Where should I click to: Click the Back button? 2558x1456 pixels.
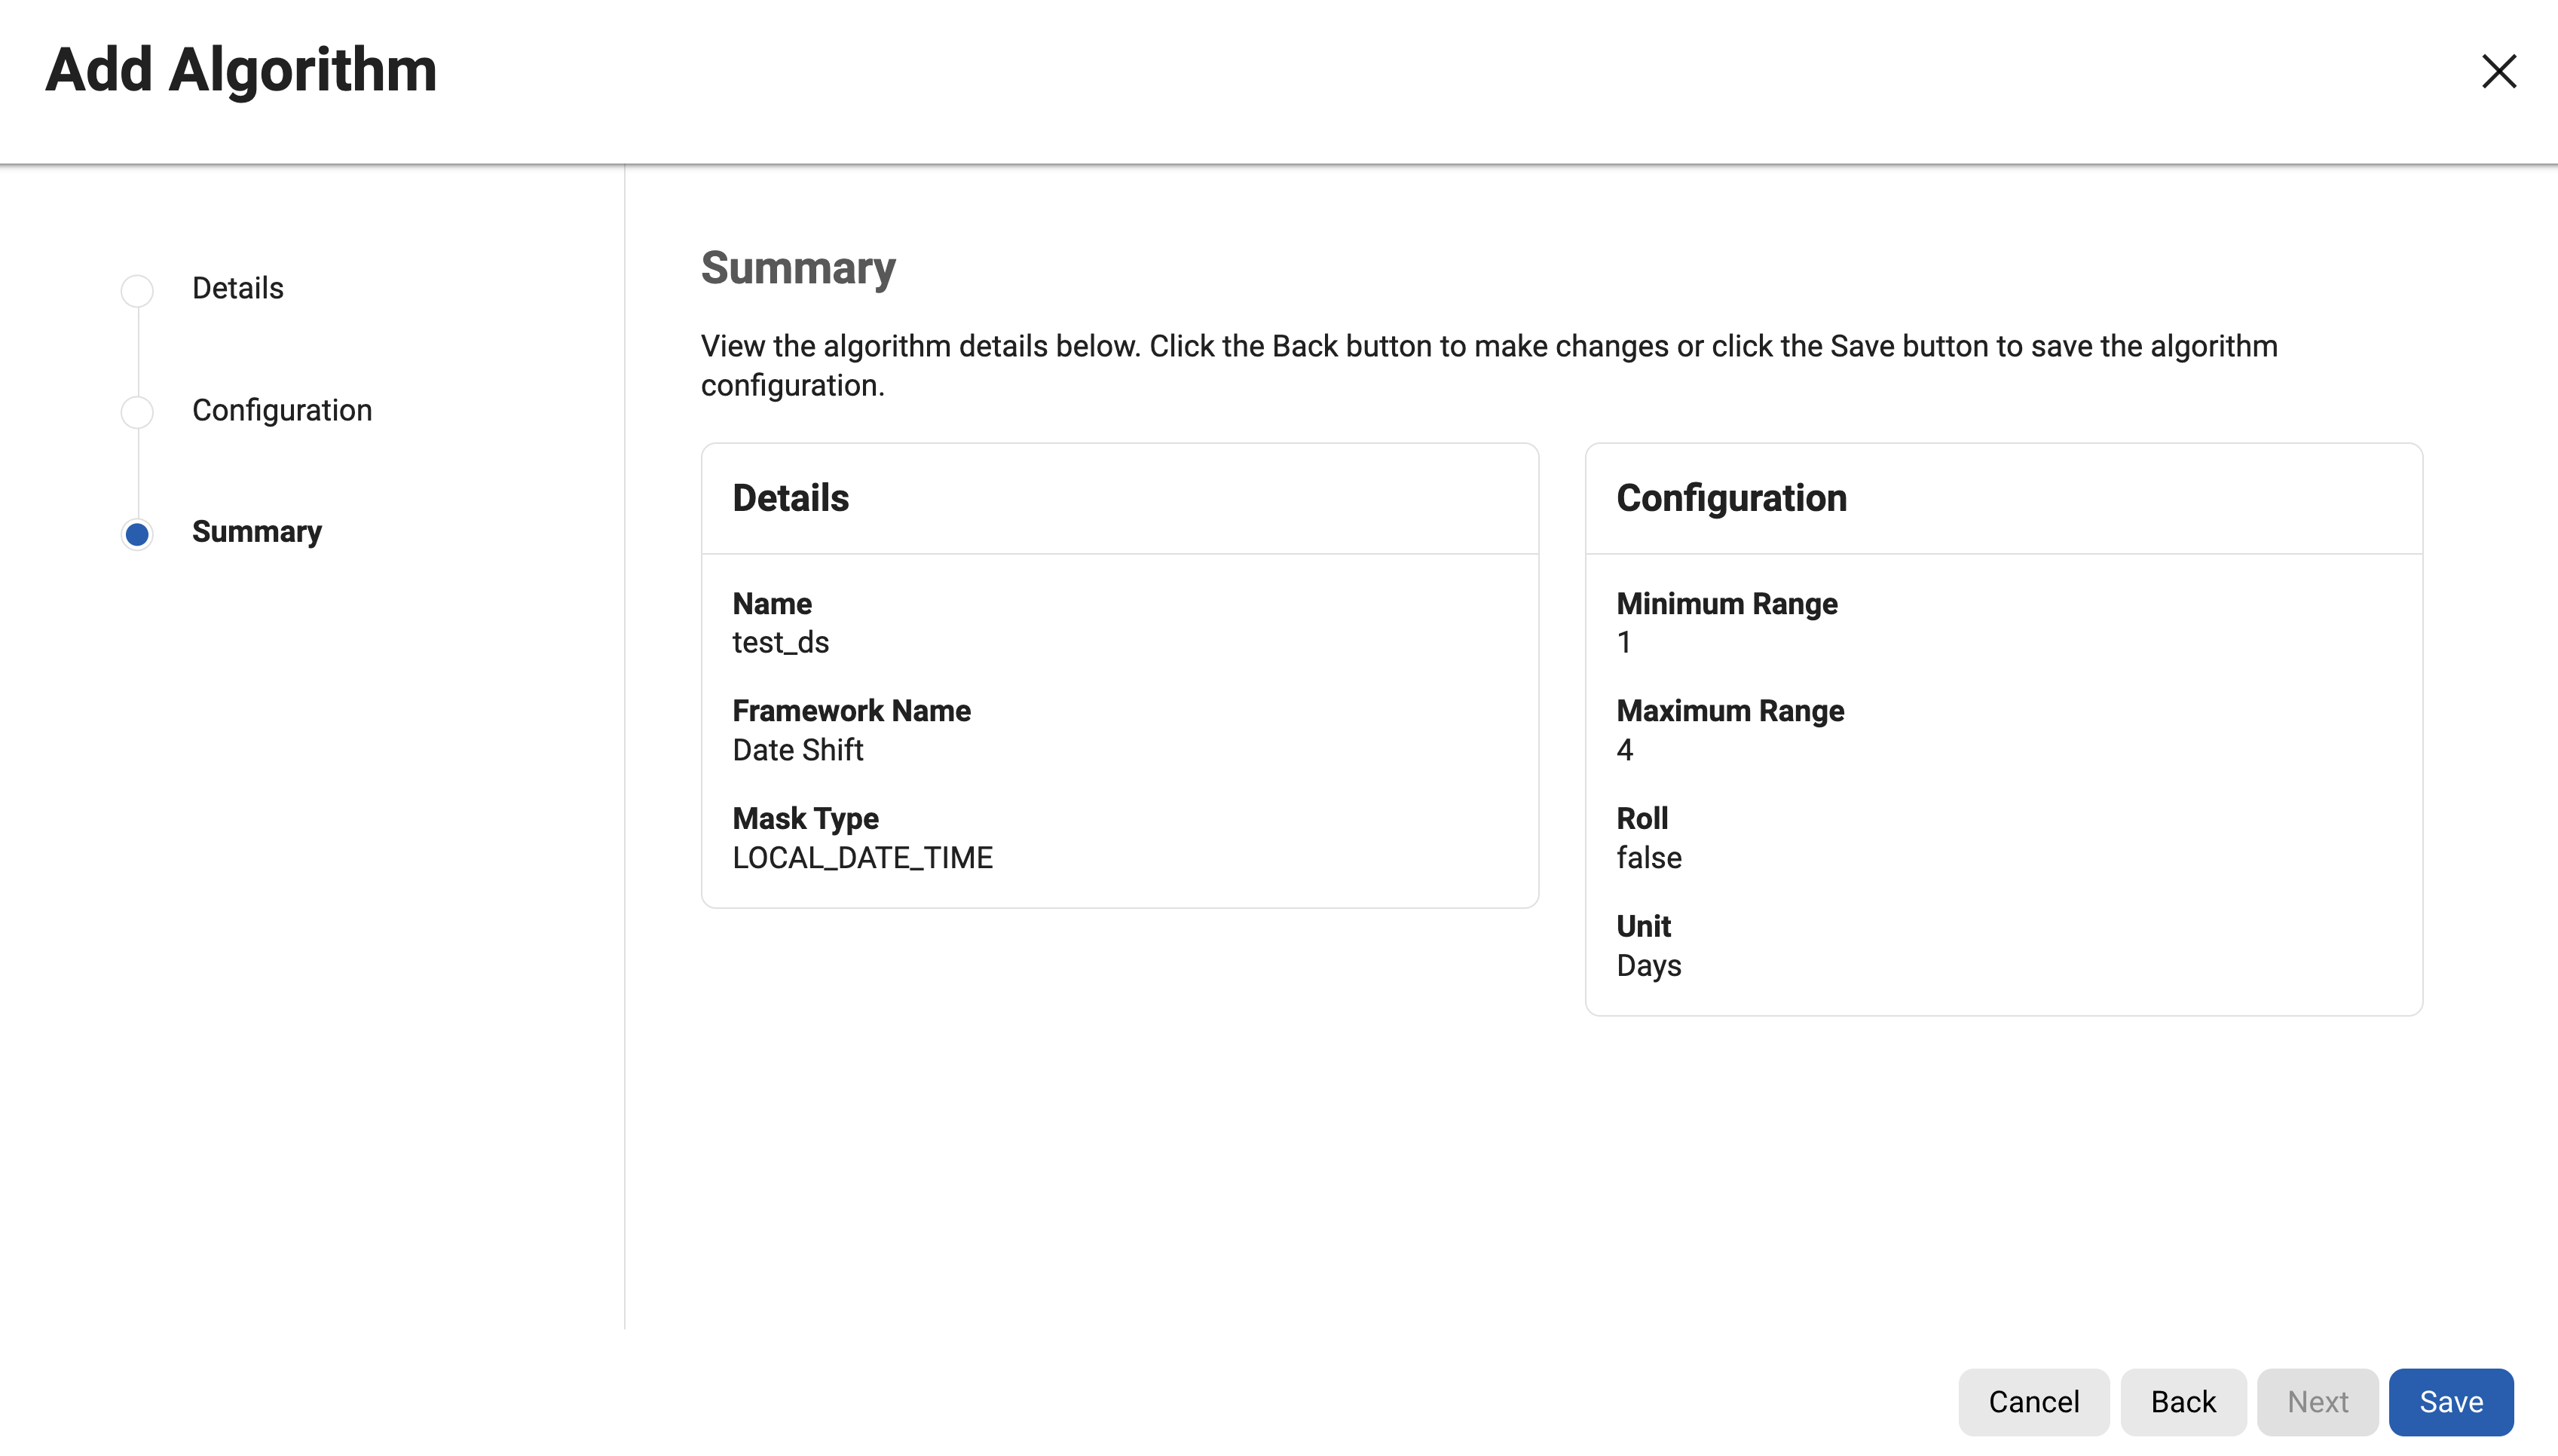point(2183,1401)
